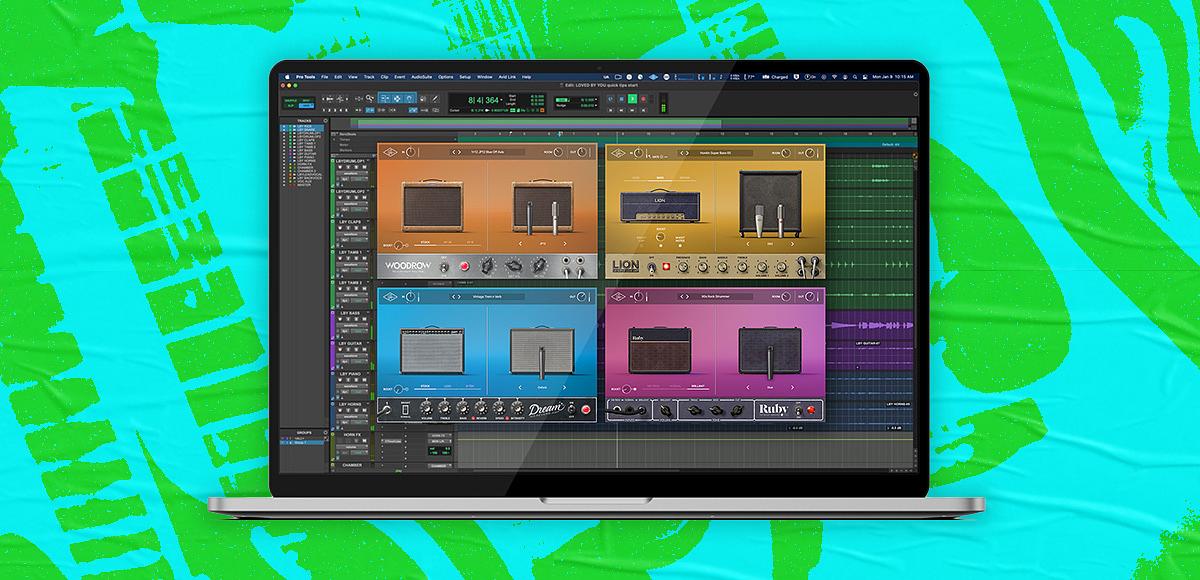
Task: Select the Pencil tool
Action: (435, 98)
